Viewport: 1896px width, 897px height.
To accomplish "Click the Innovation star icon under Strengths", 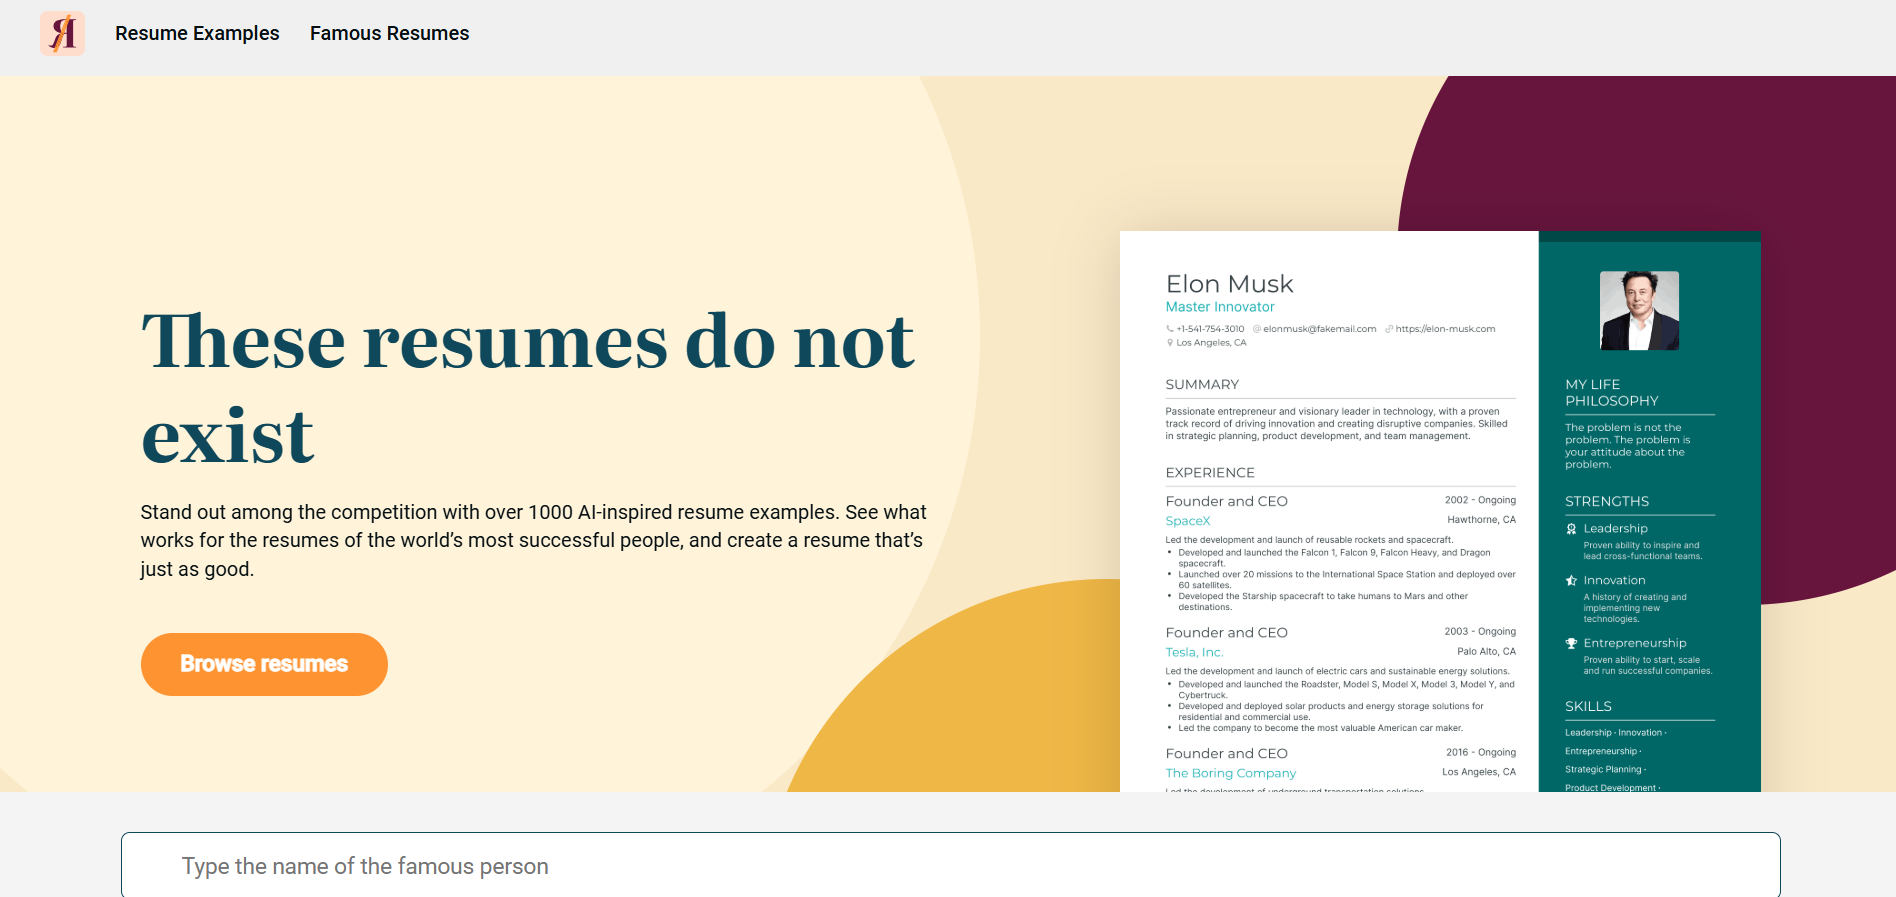I will tap(1571, 581).
